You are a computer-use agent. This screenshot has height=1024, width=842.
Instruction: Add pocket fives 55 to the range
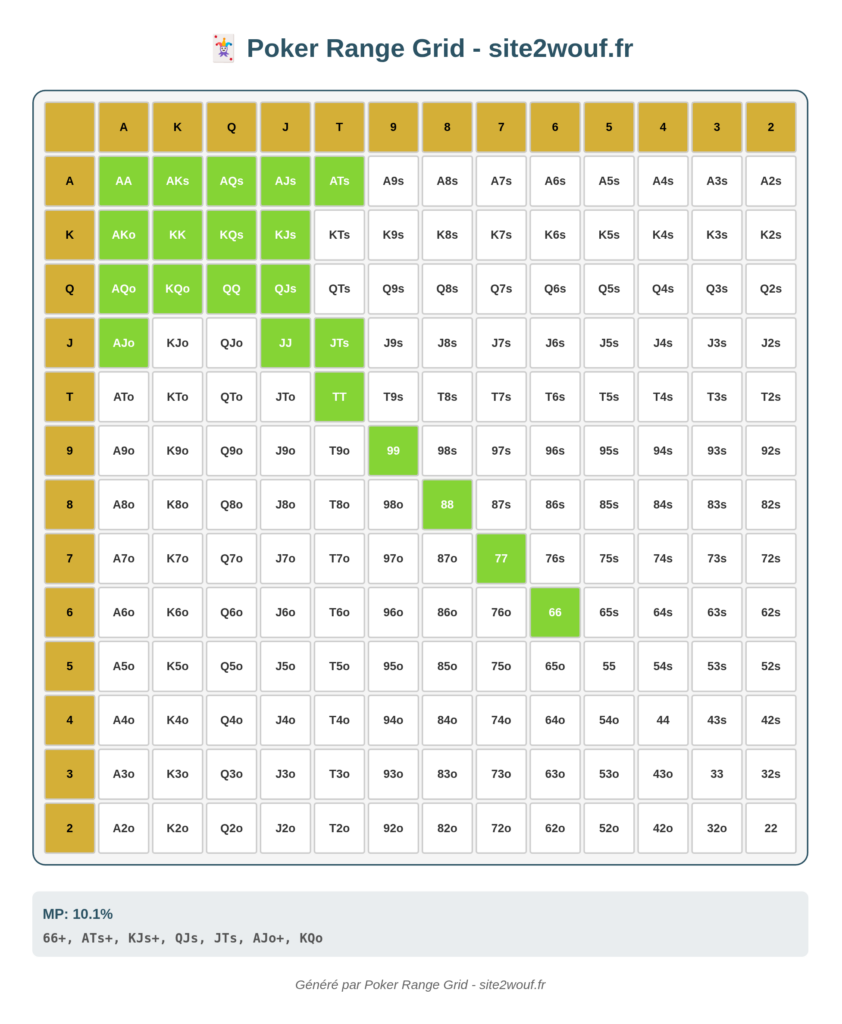609,666
